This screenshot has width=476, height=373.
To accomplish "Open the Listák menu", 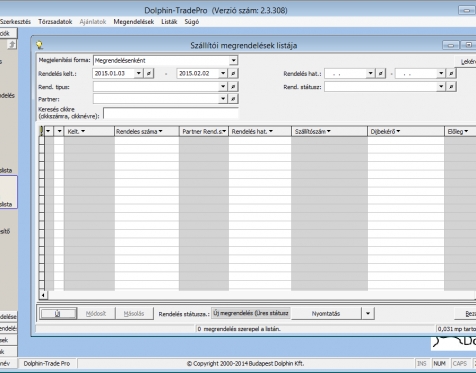I will point(169,22).
